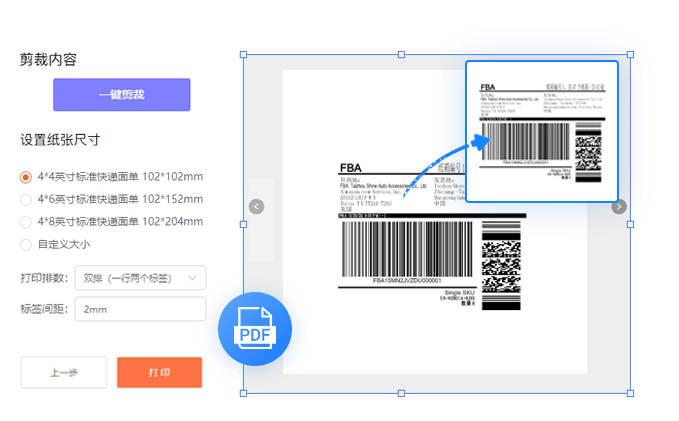Click the 标签间距 2mm input field
The height and width of the screenshot is (421, 679).
(140, 309)
